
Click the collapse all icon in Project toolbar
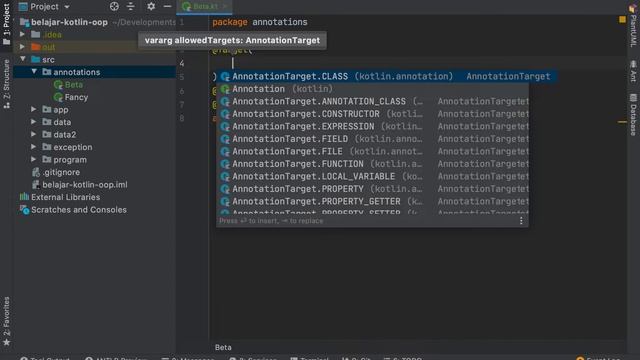(x=131, y=6)
